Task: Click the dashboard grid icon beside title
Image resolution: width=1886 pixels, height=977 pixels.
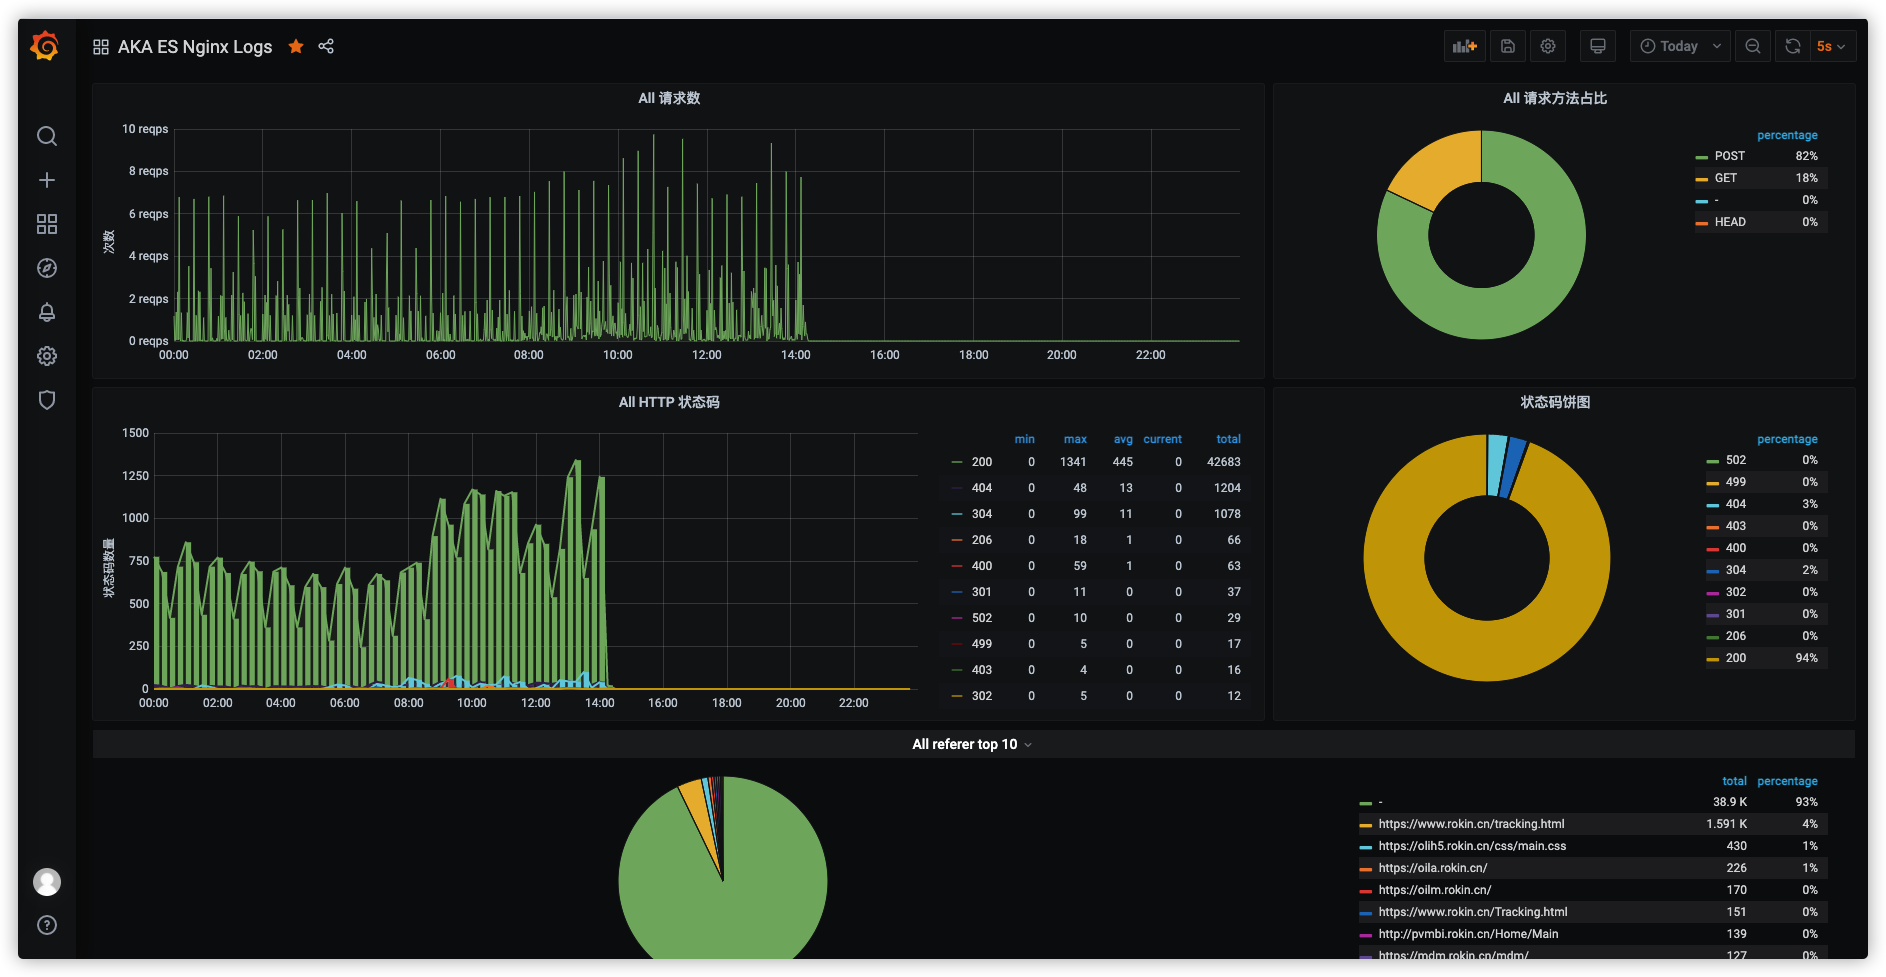Action: coord(101,47)
